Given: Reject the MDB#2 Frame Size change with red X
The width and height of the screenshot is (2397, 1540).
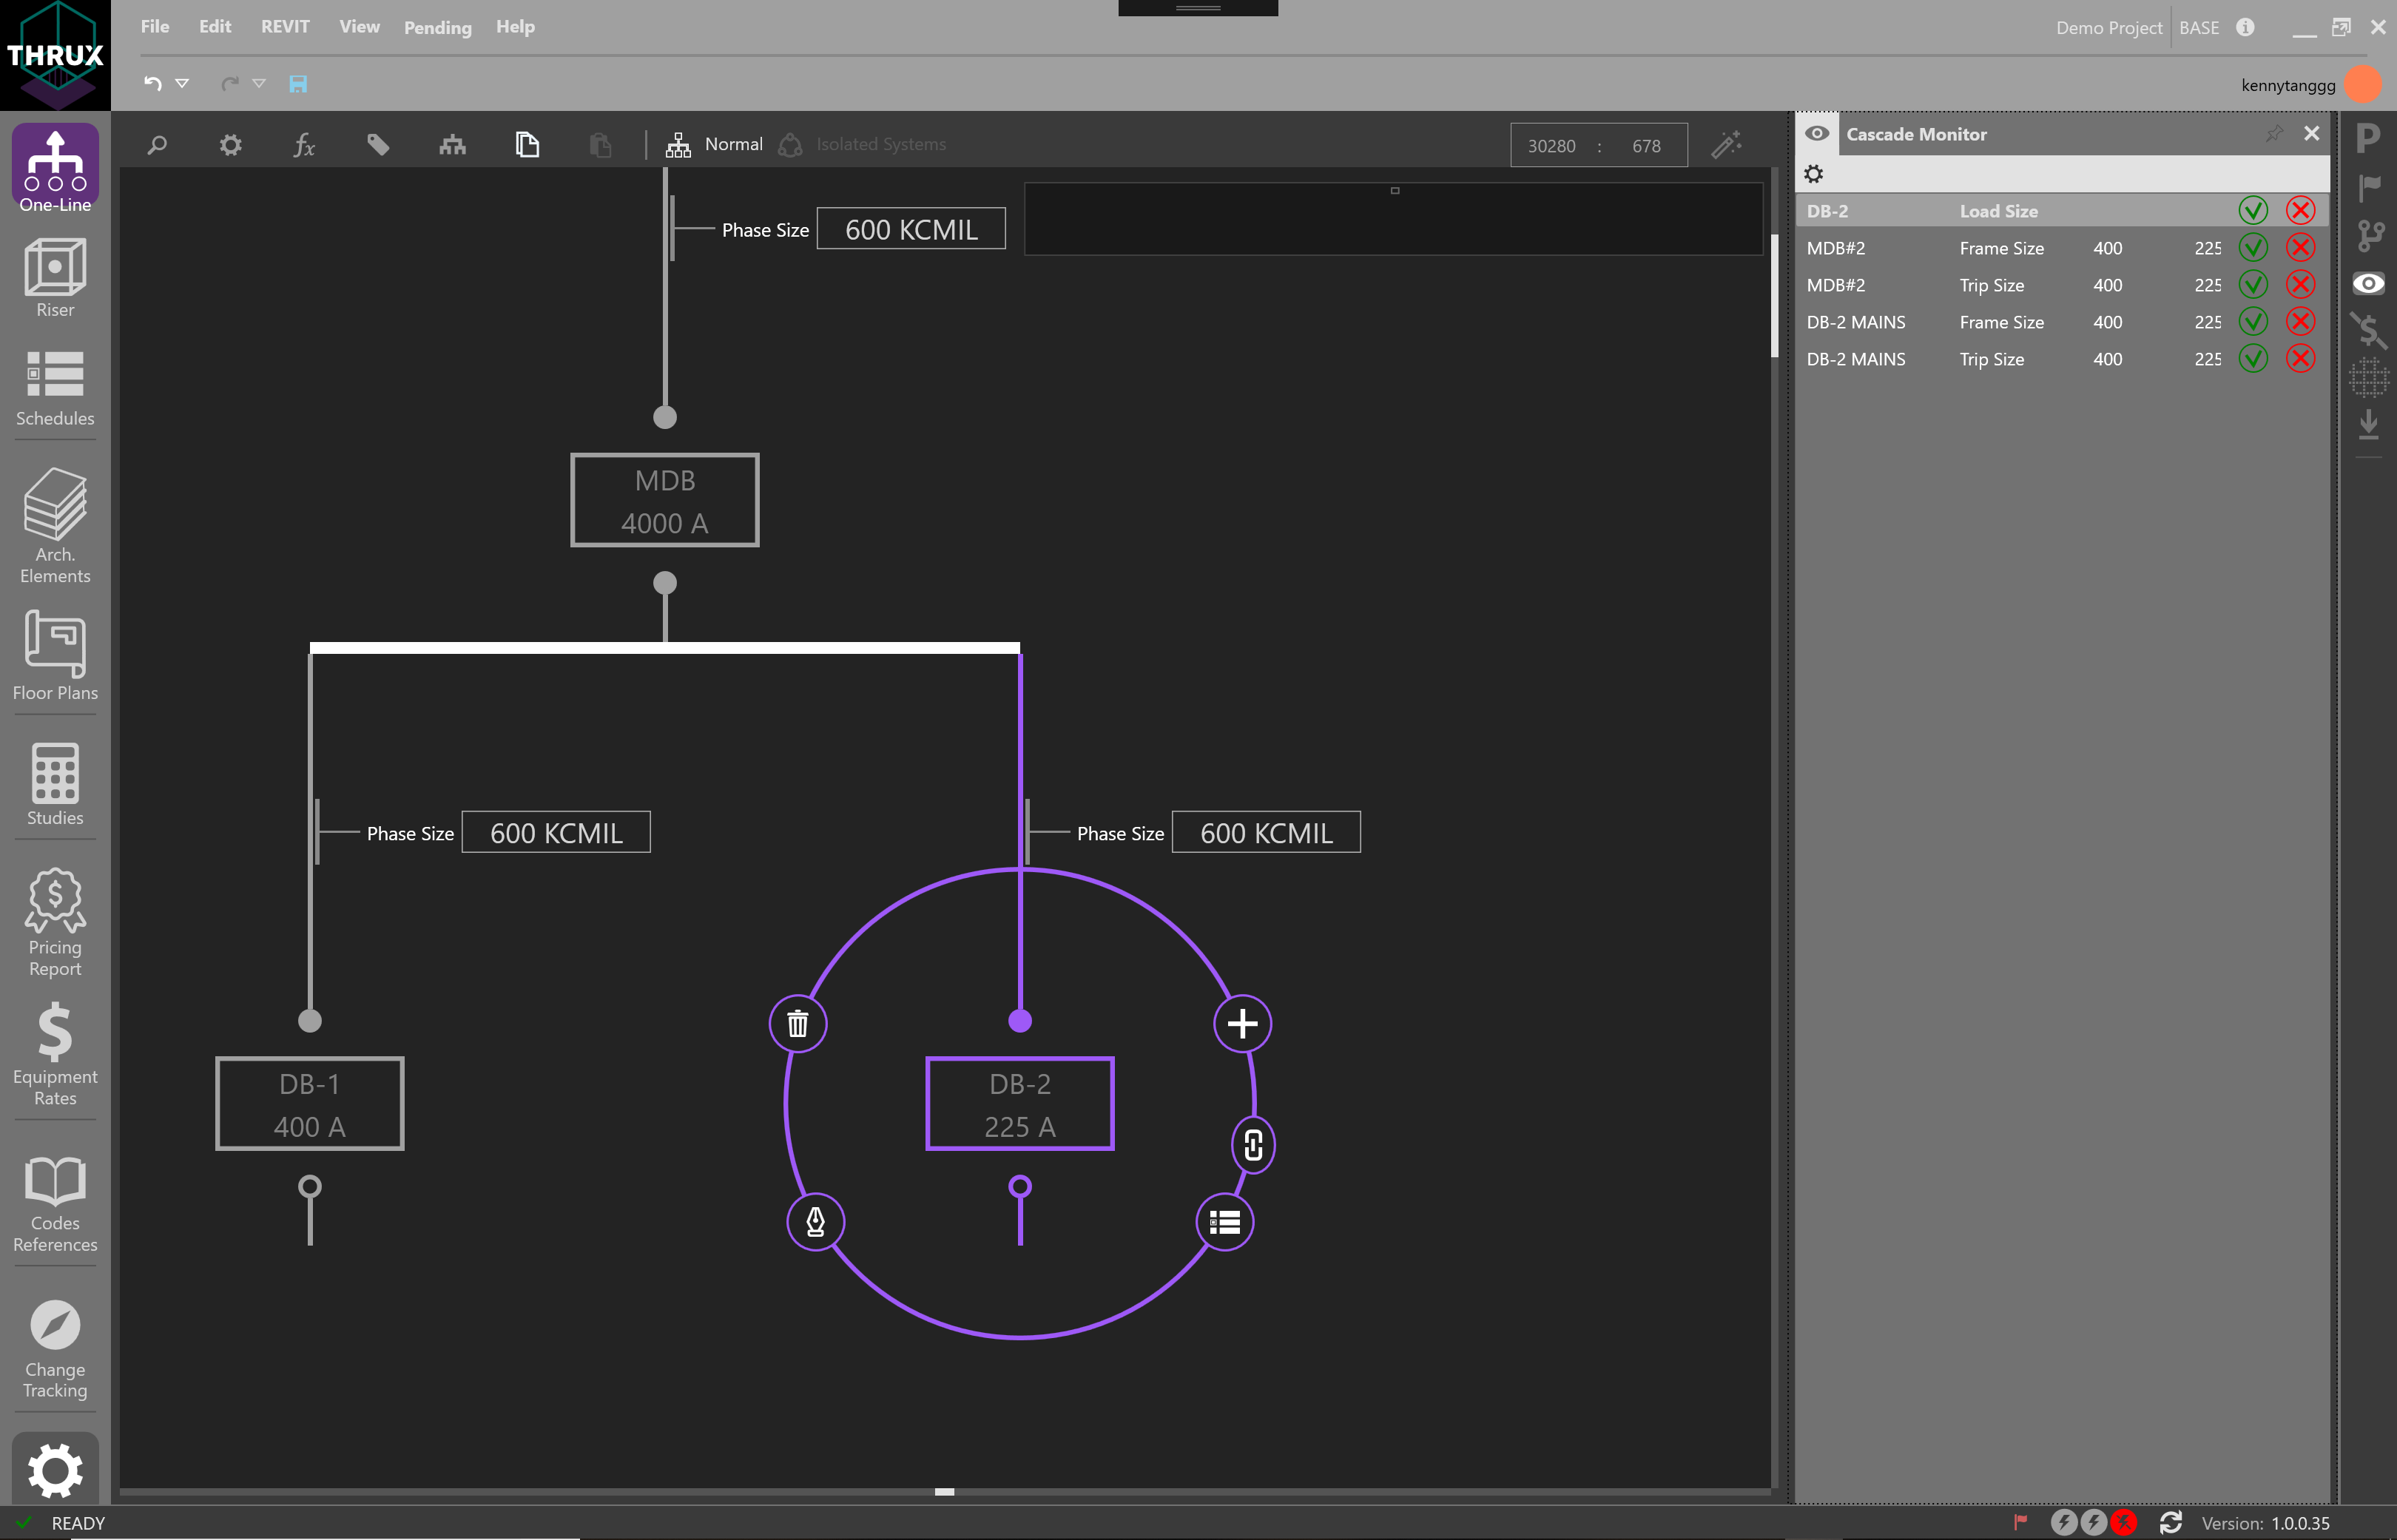Looking at the screenshot, I should [2300, 247].
